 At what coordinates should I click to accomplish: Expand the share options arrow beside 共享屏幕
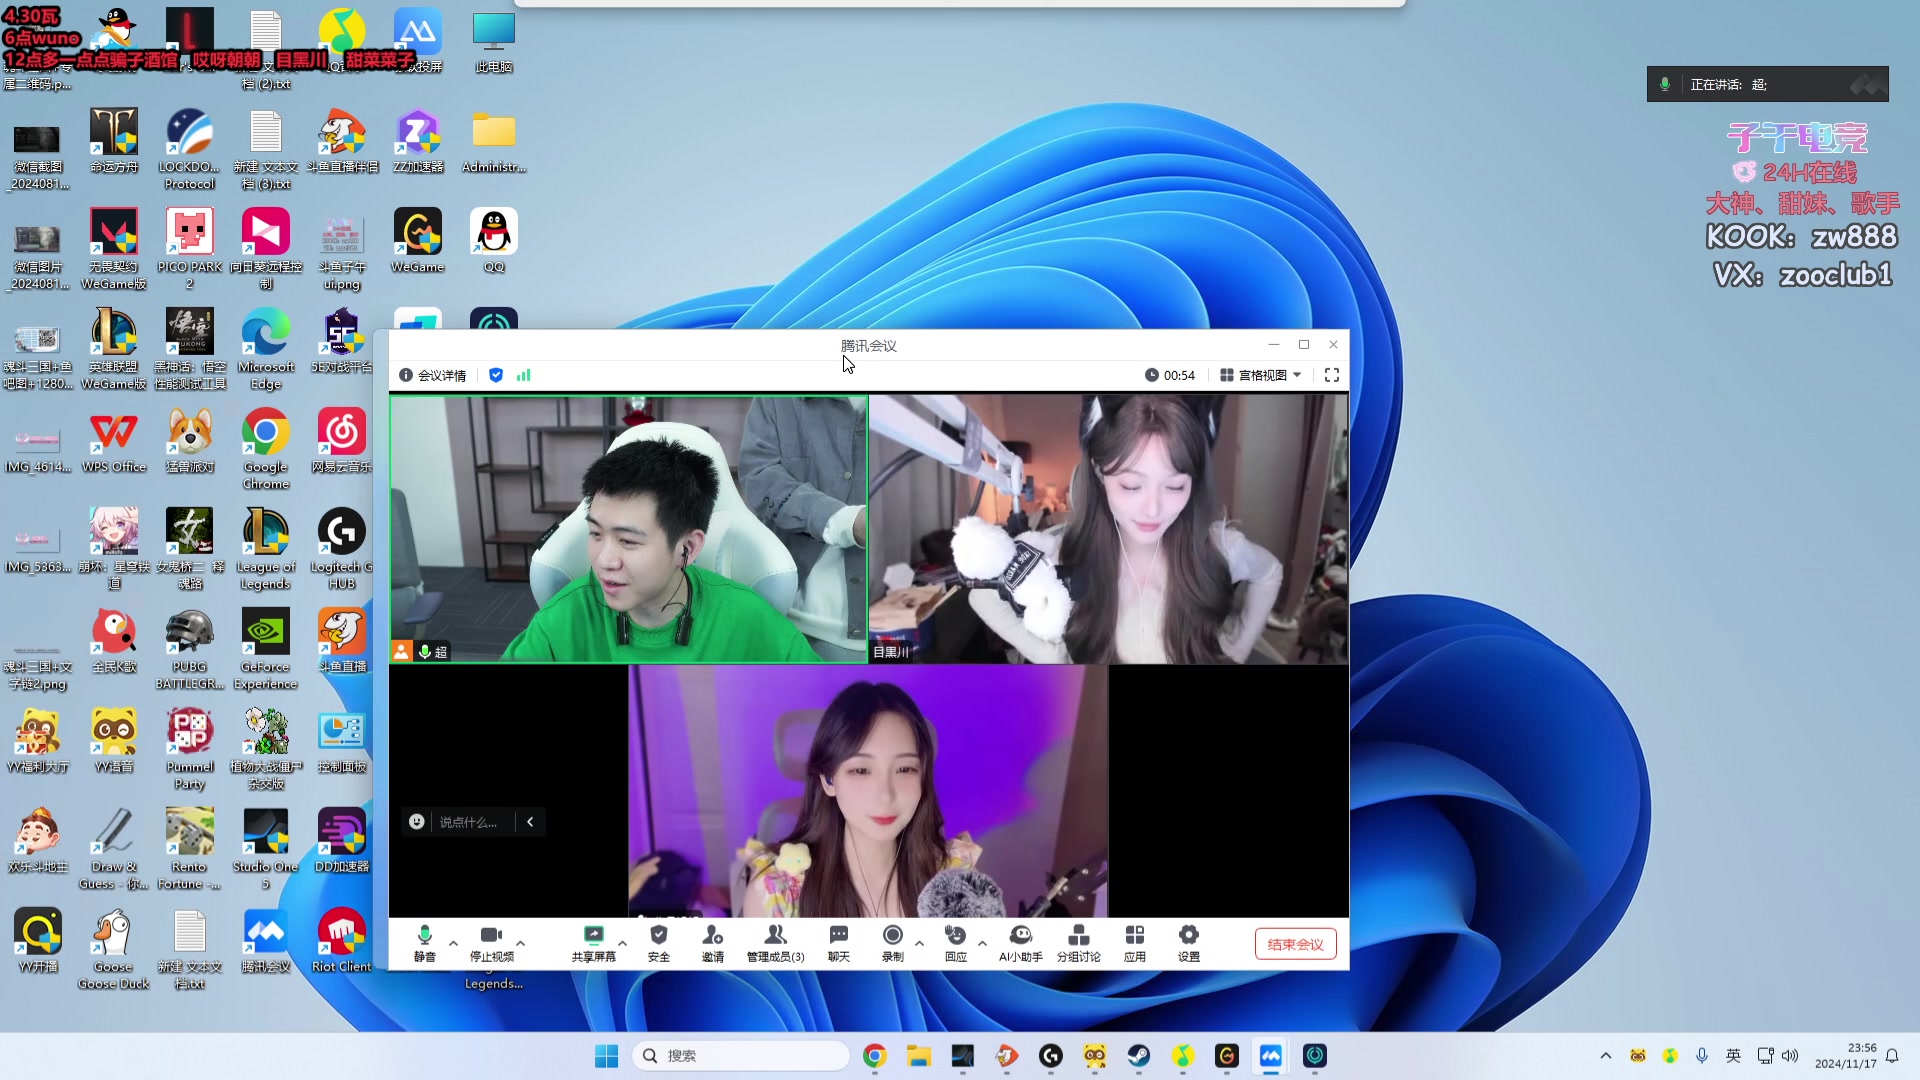(623, 943)
